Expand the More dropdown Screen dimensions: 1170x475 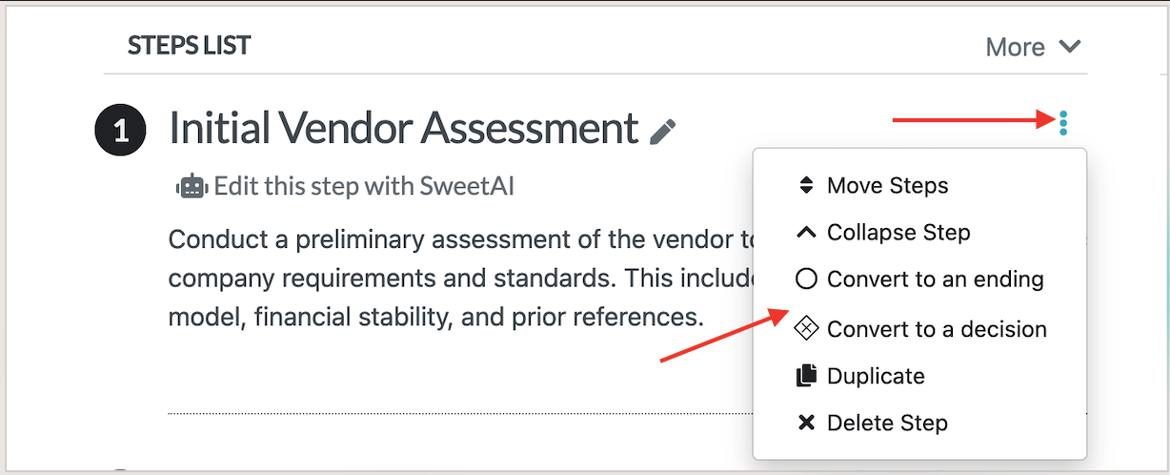click(1033, 47)
